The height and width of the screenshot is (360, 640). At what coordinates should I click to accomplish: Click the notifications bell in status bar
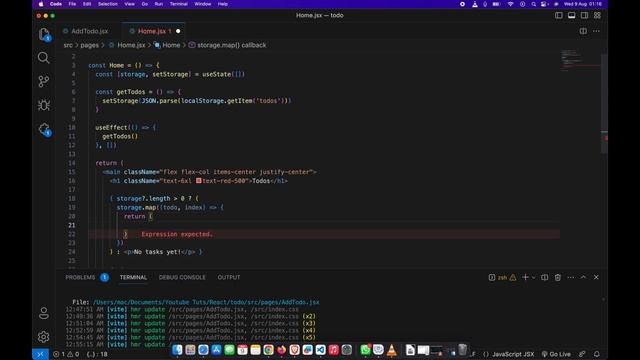[x=597, y=354]
